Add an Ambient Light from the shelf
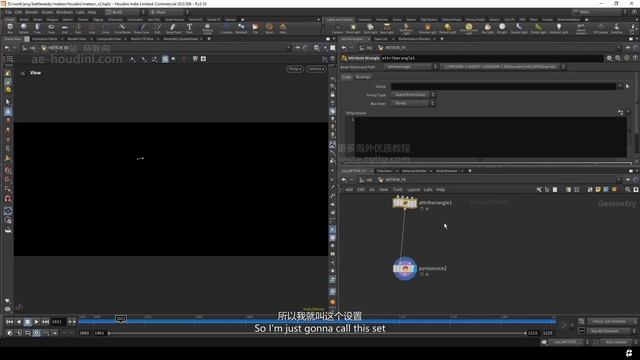 click(x=559, y=28)
